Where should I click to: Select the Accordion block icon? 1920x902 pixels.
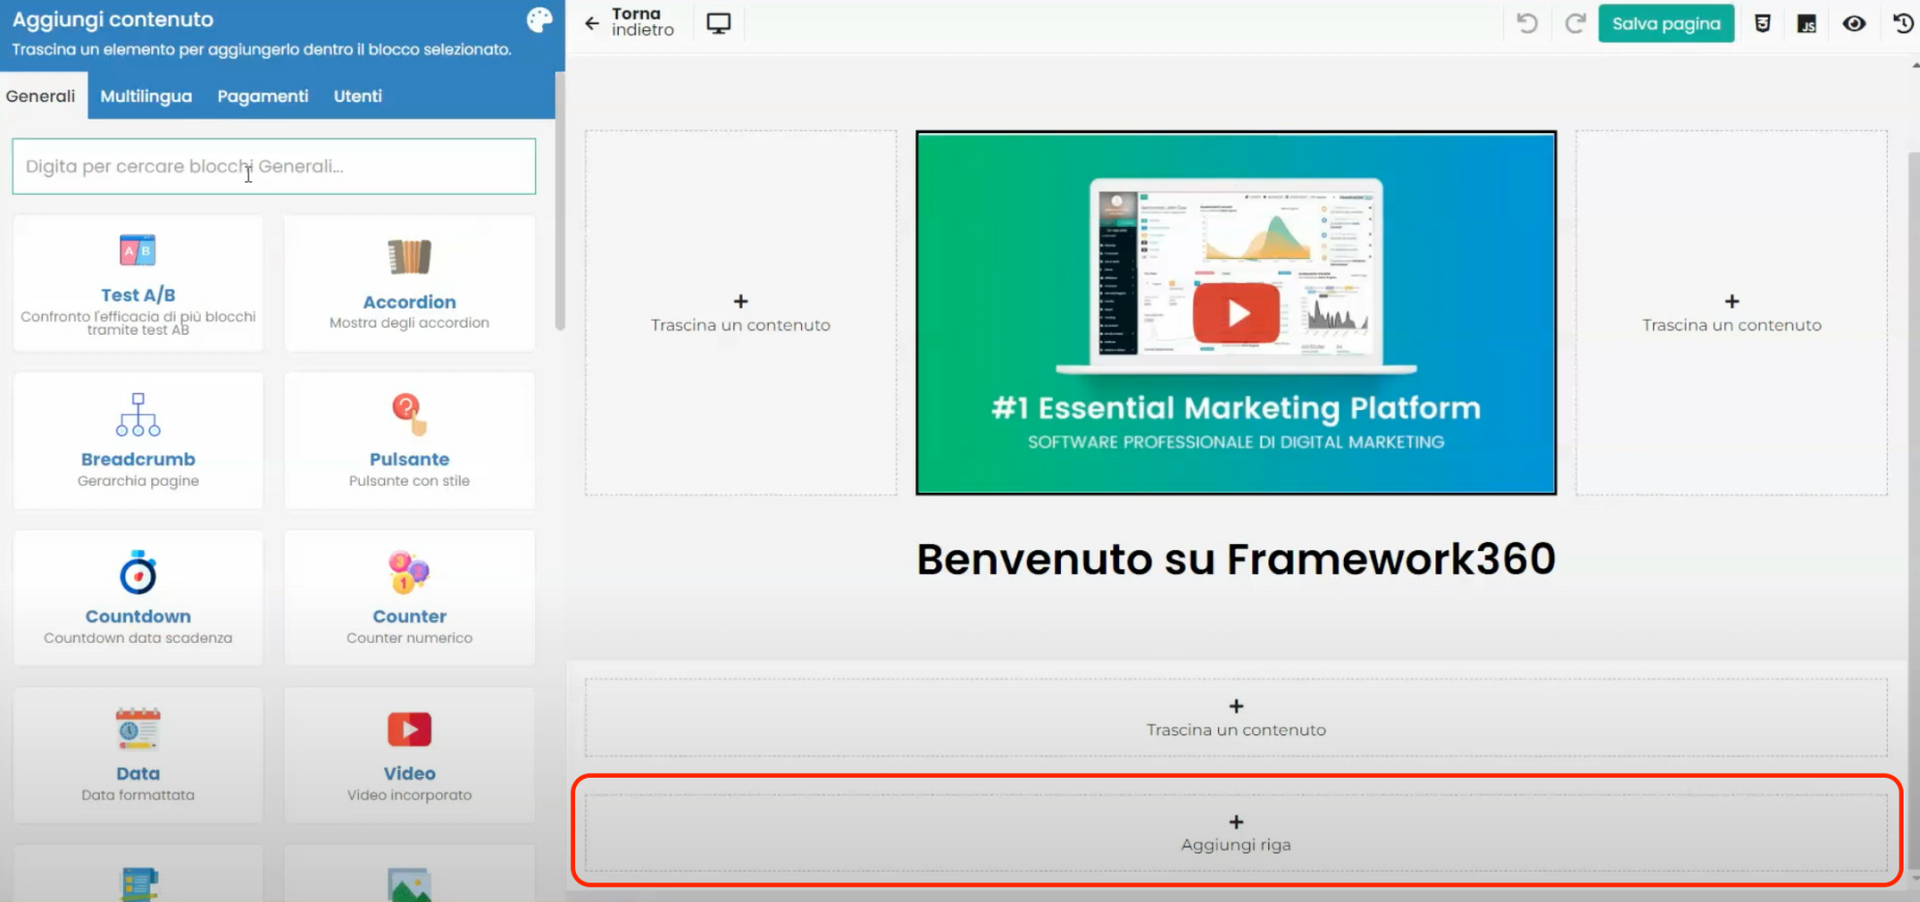coord(409,257)
